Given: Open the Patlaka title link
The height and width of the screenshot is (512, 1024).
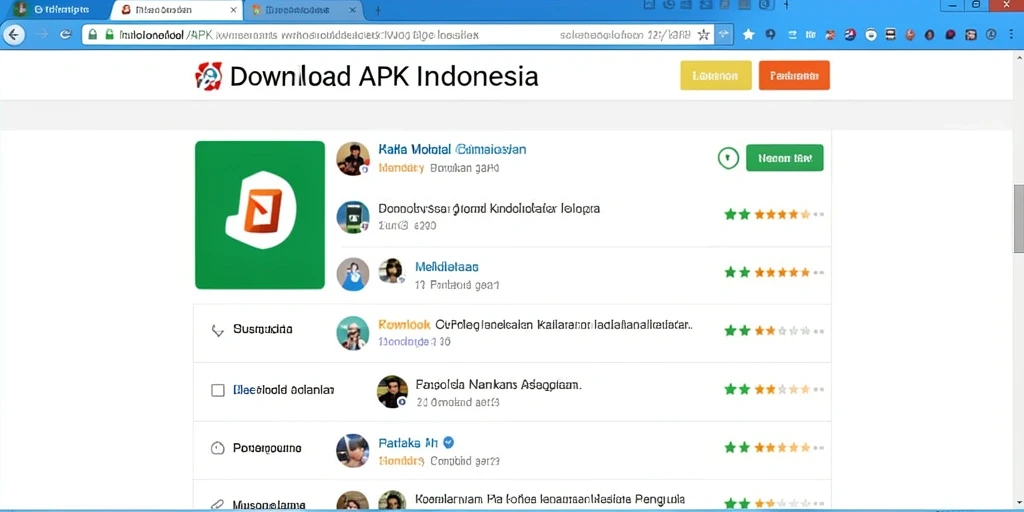Looking at the screenshot, I should (x=408, y=443).
